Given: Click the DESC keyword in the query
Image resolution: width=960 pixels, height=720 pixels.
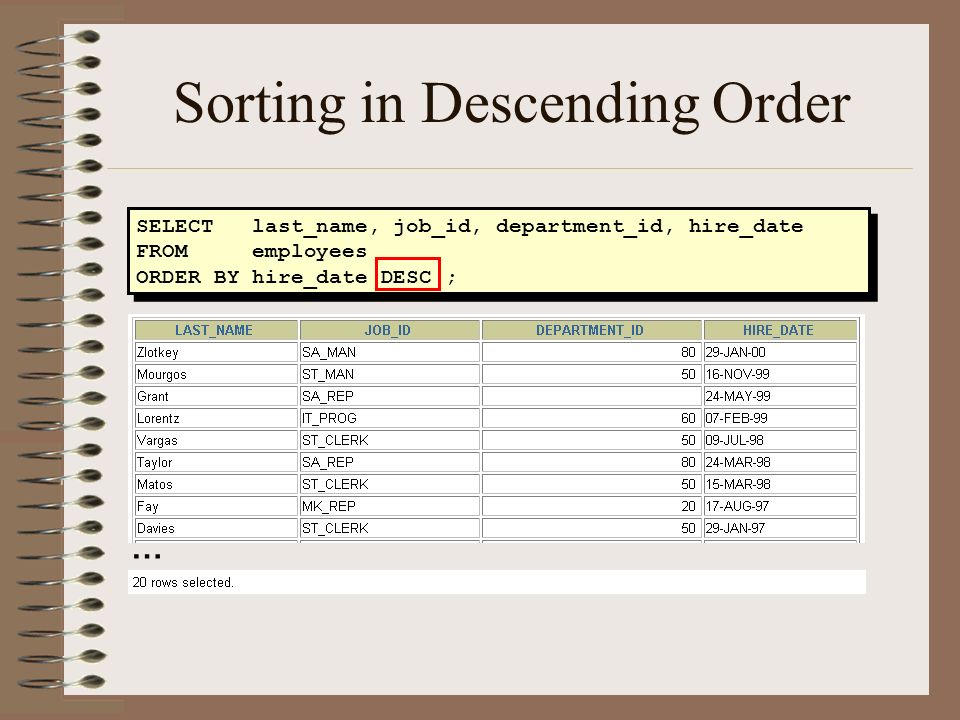Looking at the screenshot, I should 407,277.
